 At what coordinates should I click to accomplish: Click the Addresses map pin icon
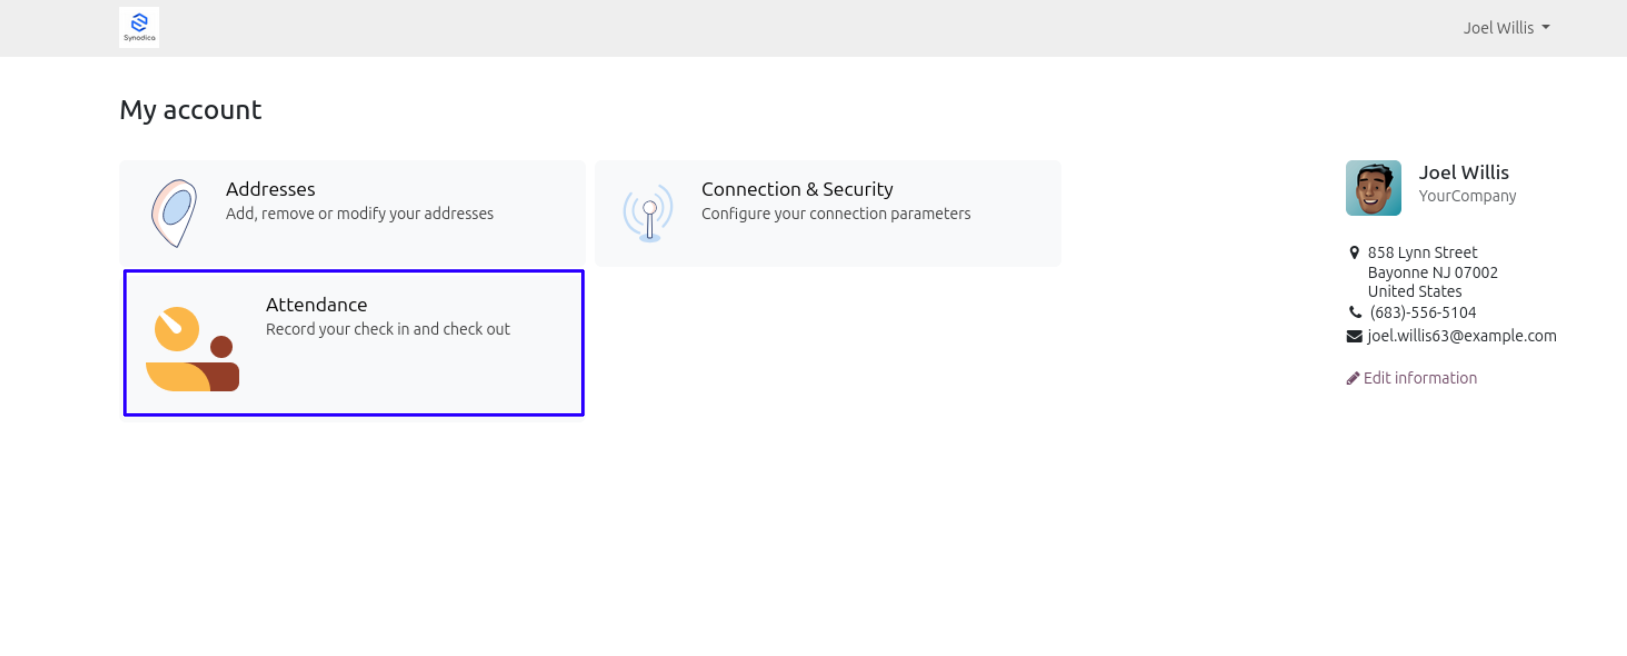173,213
